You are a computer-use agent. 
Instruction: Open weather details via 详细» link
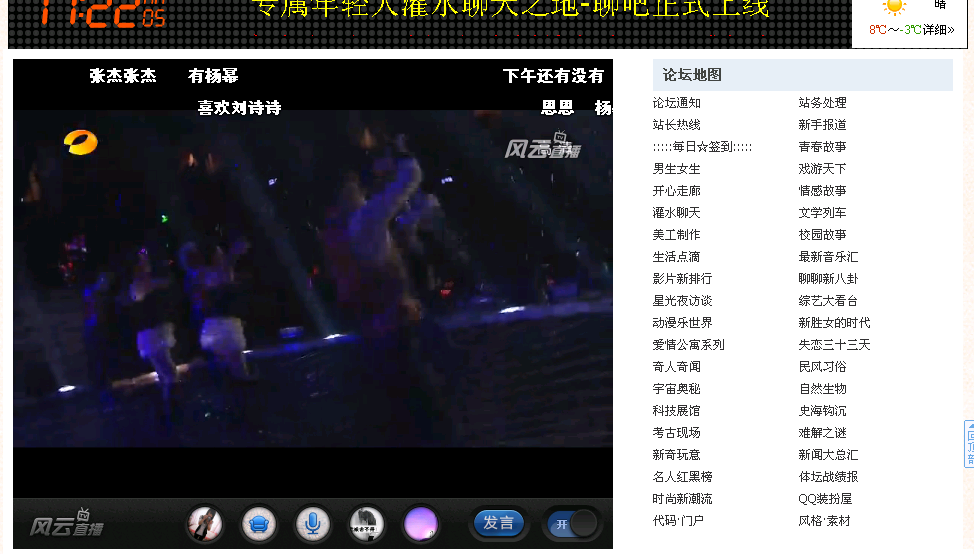[938, 30]
